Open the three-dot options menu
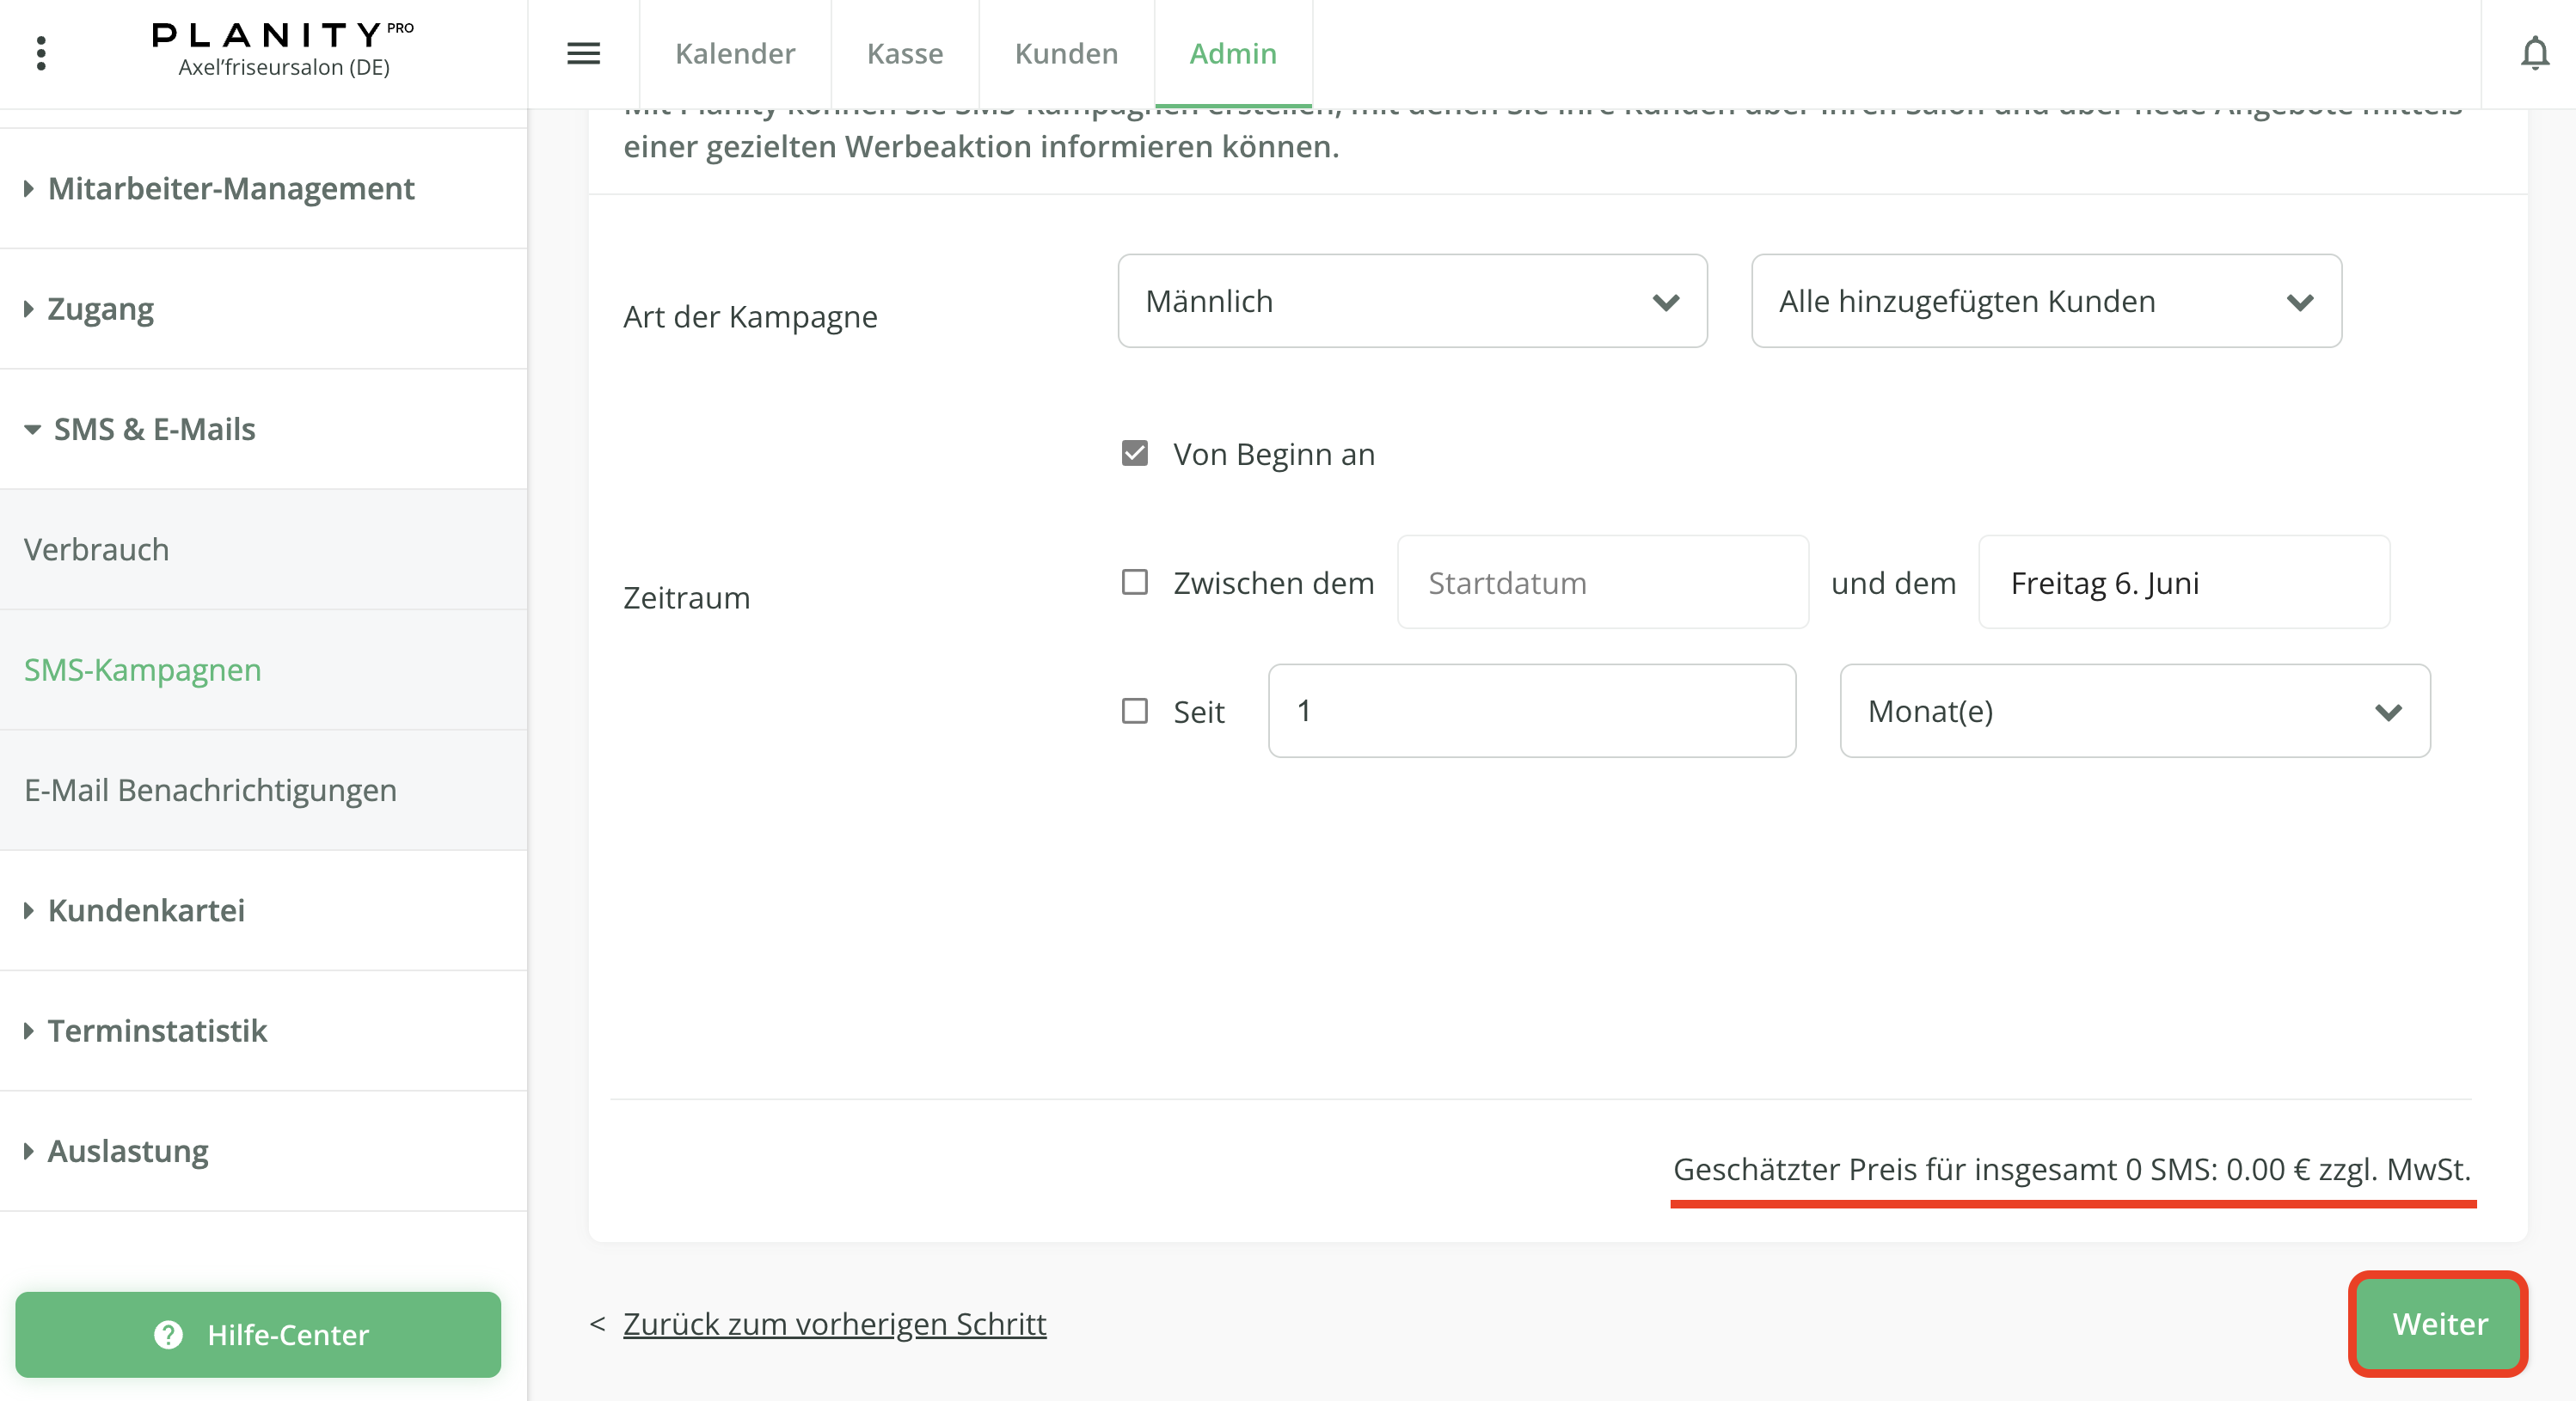This screenshot has width=2576, height=1401. pos(41,53)
